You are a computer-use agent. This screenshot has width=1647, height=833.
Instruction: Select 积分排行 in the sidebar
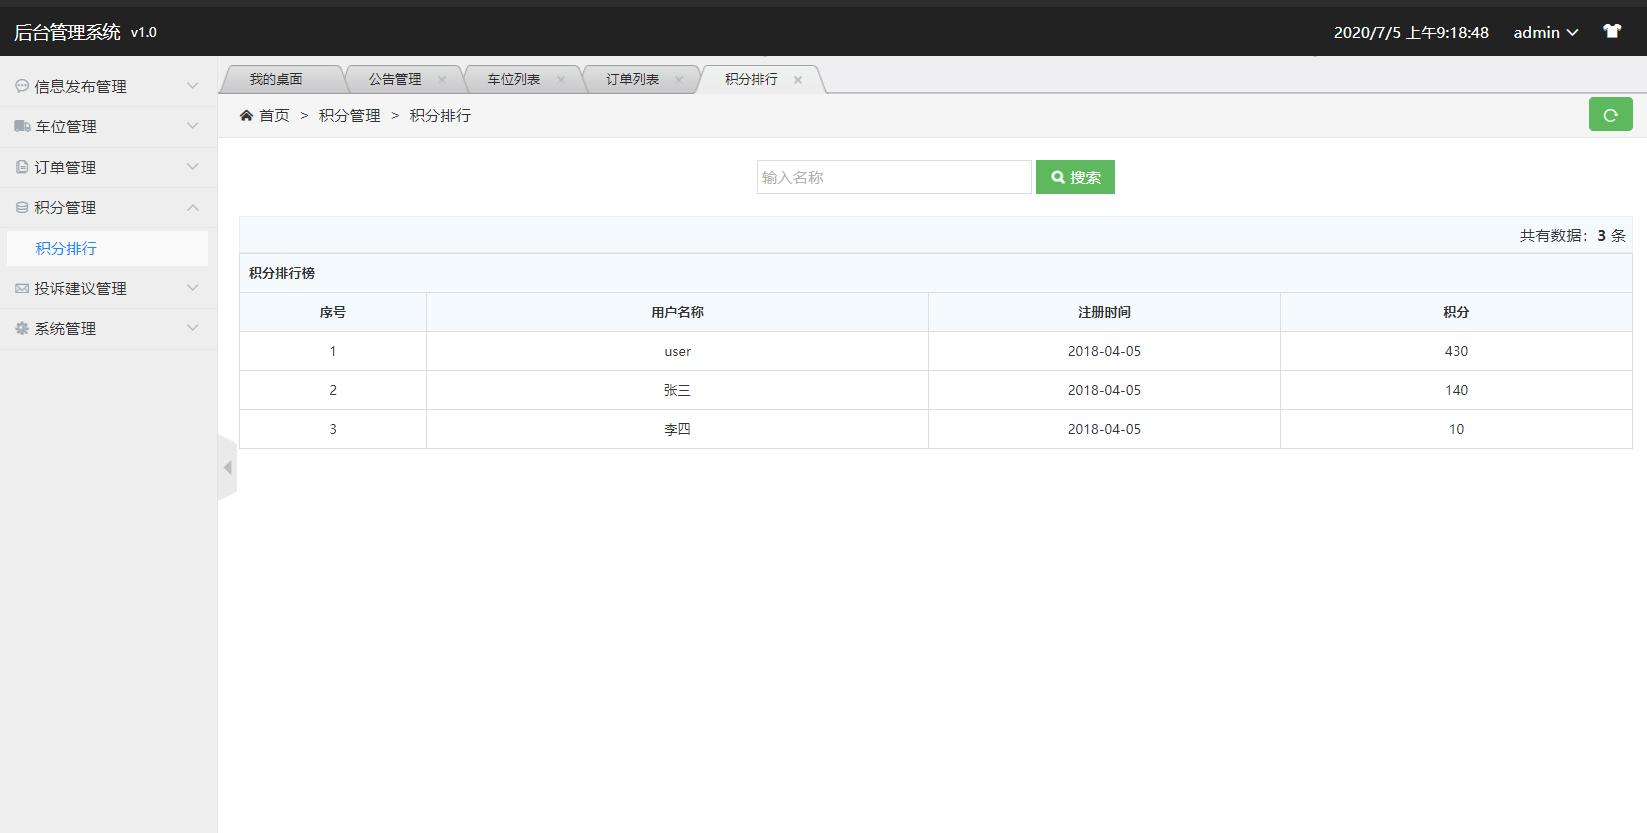(66, 248)
